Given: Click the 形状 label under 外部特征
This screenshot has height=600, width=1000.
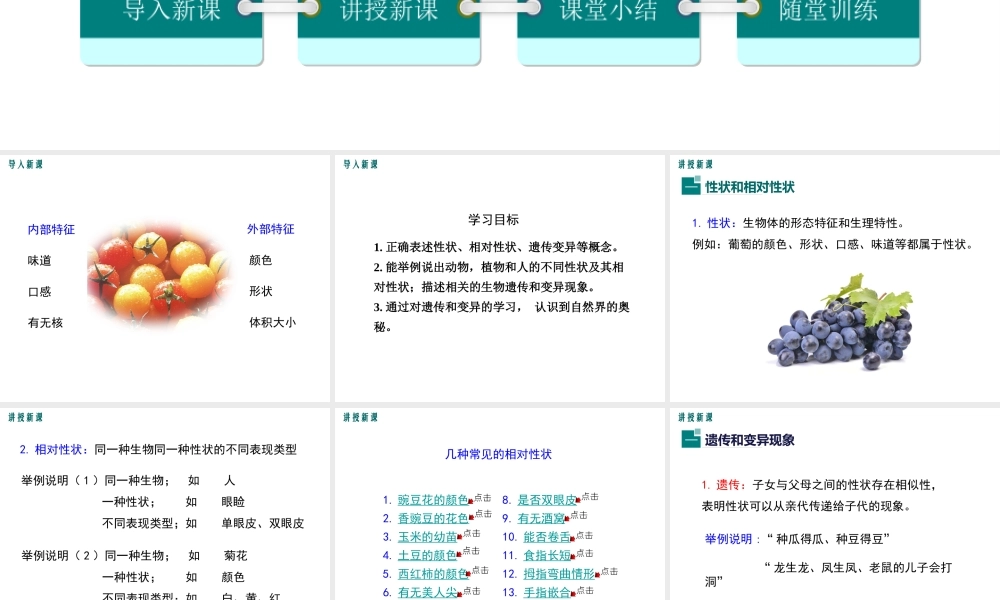Looking at the screenshot, I should click(260, 291).
